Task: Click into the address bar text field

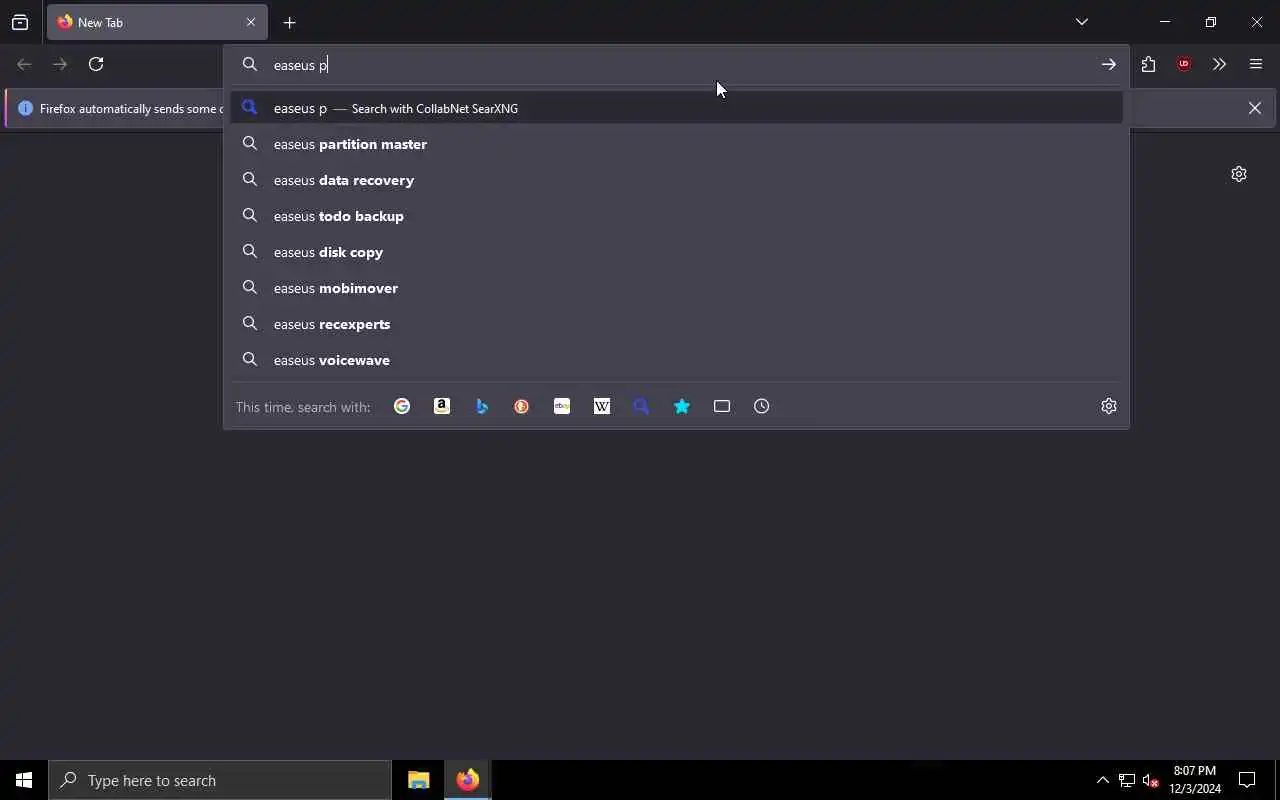Action: point(680,64)
